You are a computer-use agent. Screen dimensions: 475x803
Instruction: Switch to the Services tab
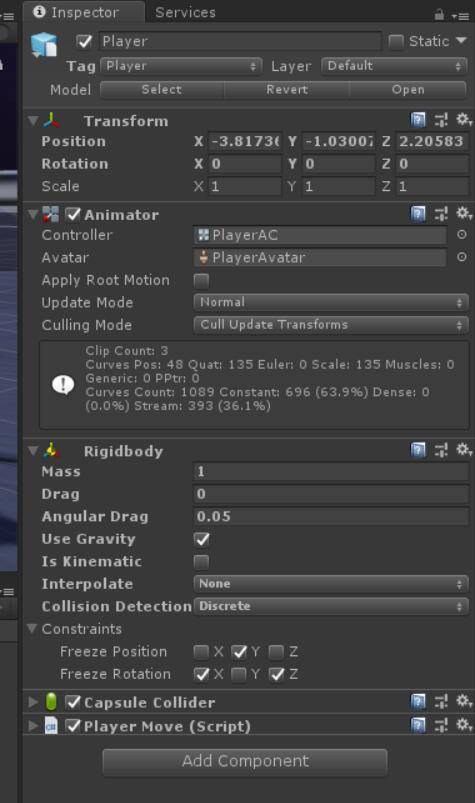tap(185, 12)
